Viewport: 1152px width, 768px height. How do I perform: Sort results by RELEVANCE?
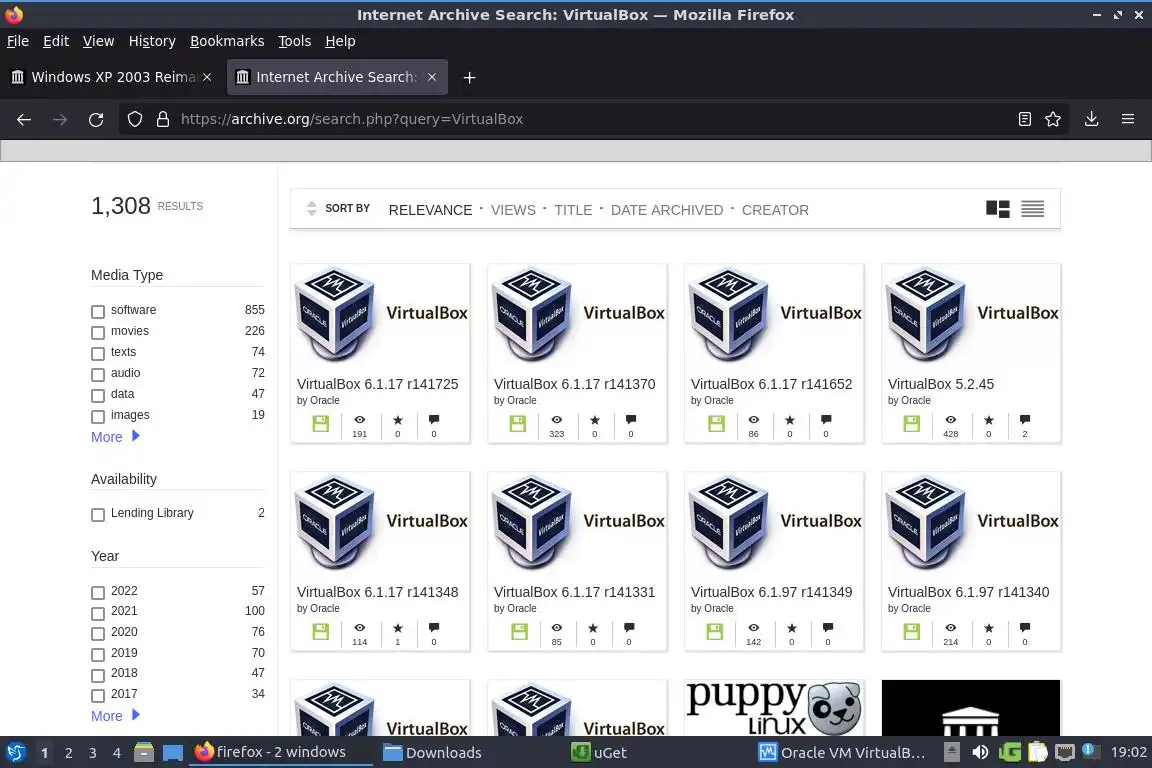[x=431, y=210]
